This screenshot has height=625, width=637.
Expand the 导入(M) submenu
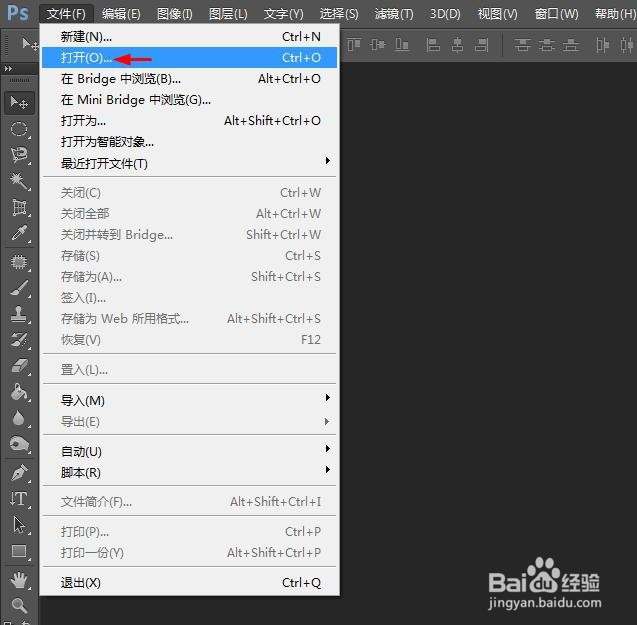click(189, 400)
